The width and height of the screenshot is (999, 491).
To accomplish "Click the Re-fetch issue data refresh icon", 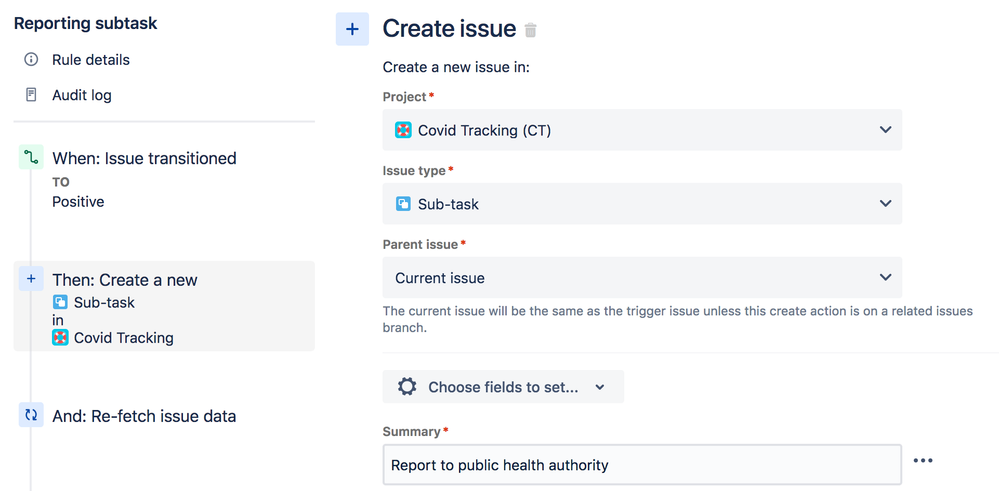I will 31,415.
